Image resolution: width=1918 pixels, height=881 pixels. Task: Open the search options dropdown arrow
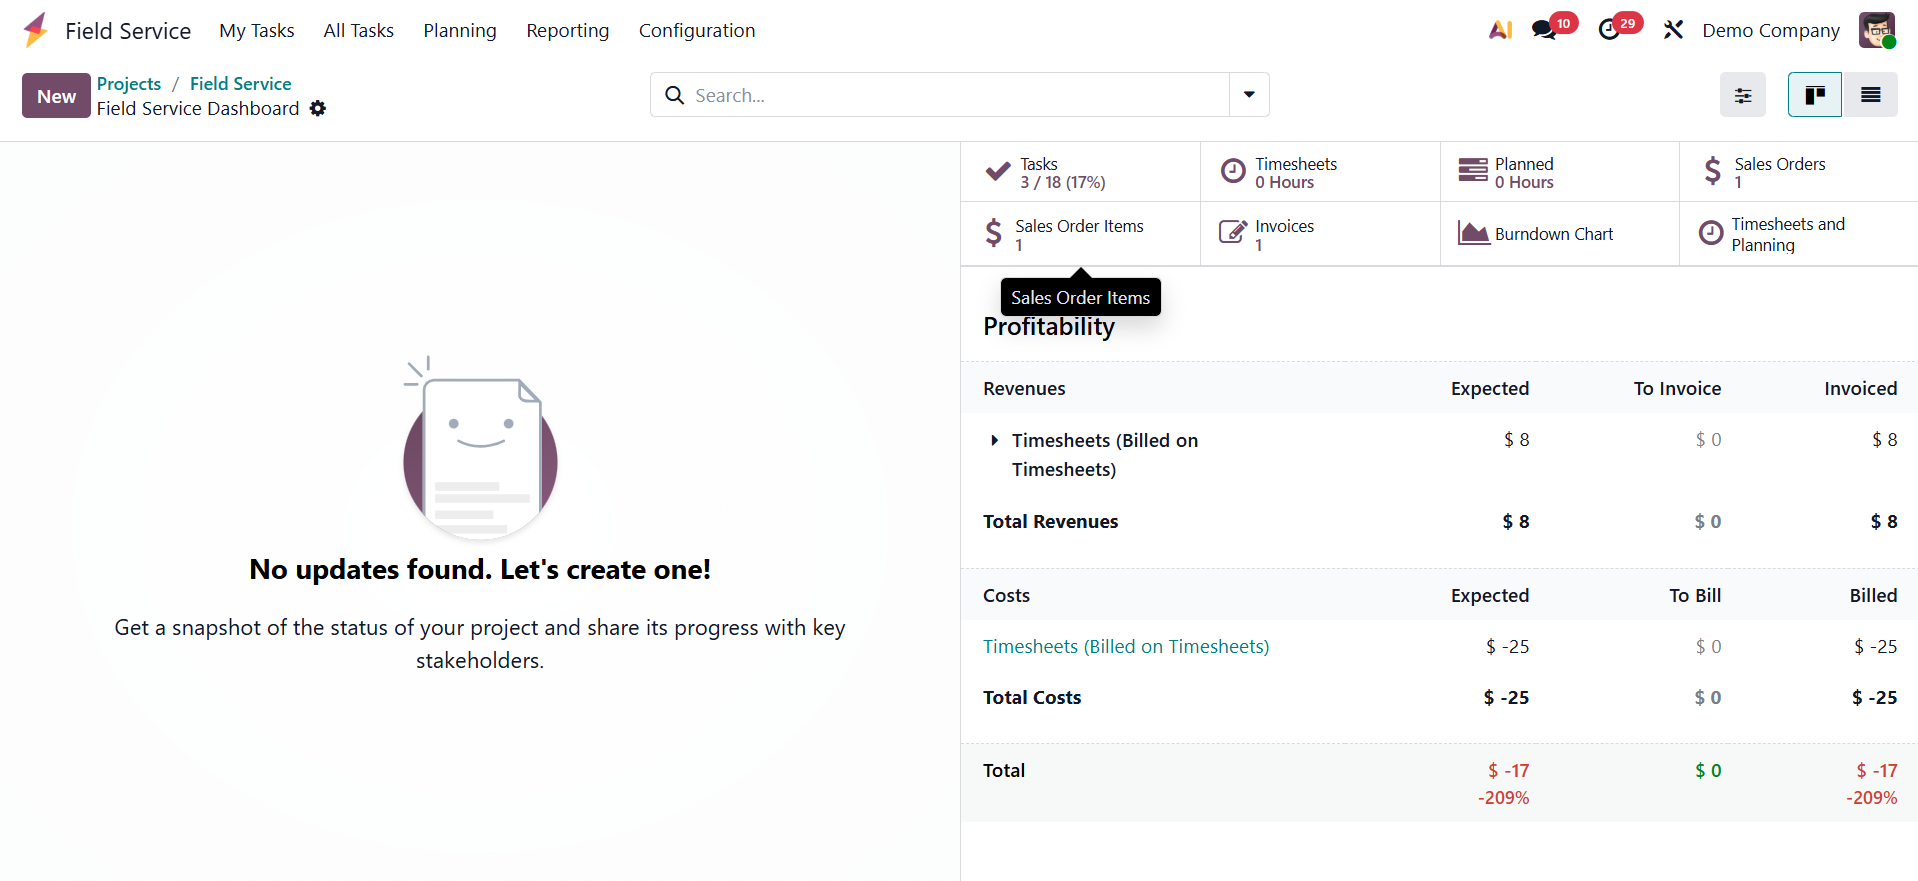point(1249,95)
